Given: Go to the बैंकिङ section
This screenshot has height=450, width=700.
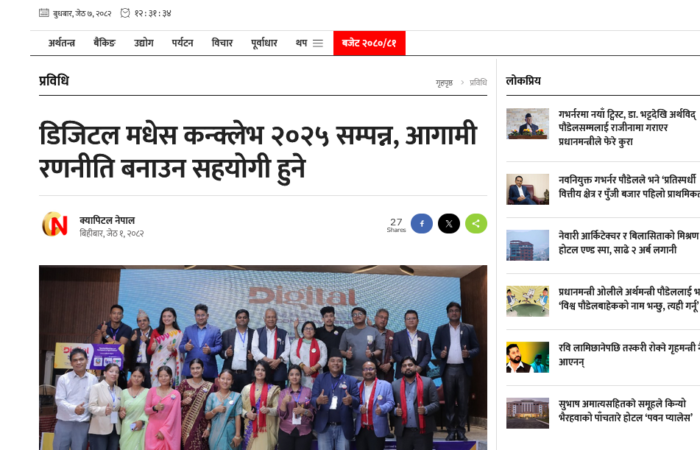Looking at the screenshot, I should (x=104, y=43).
